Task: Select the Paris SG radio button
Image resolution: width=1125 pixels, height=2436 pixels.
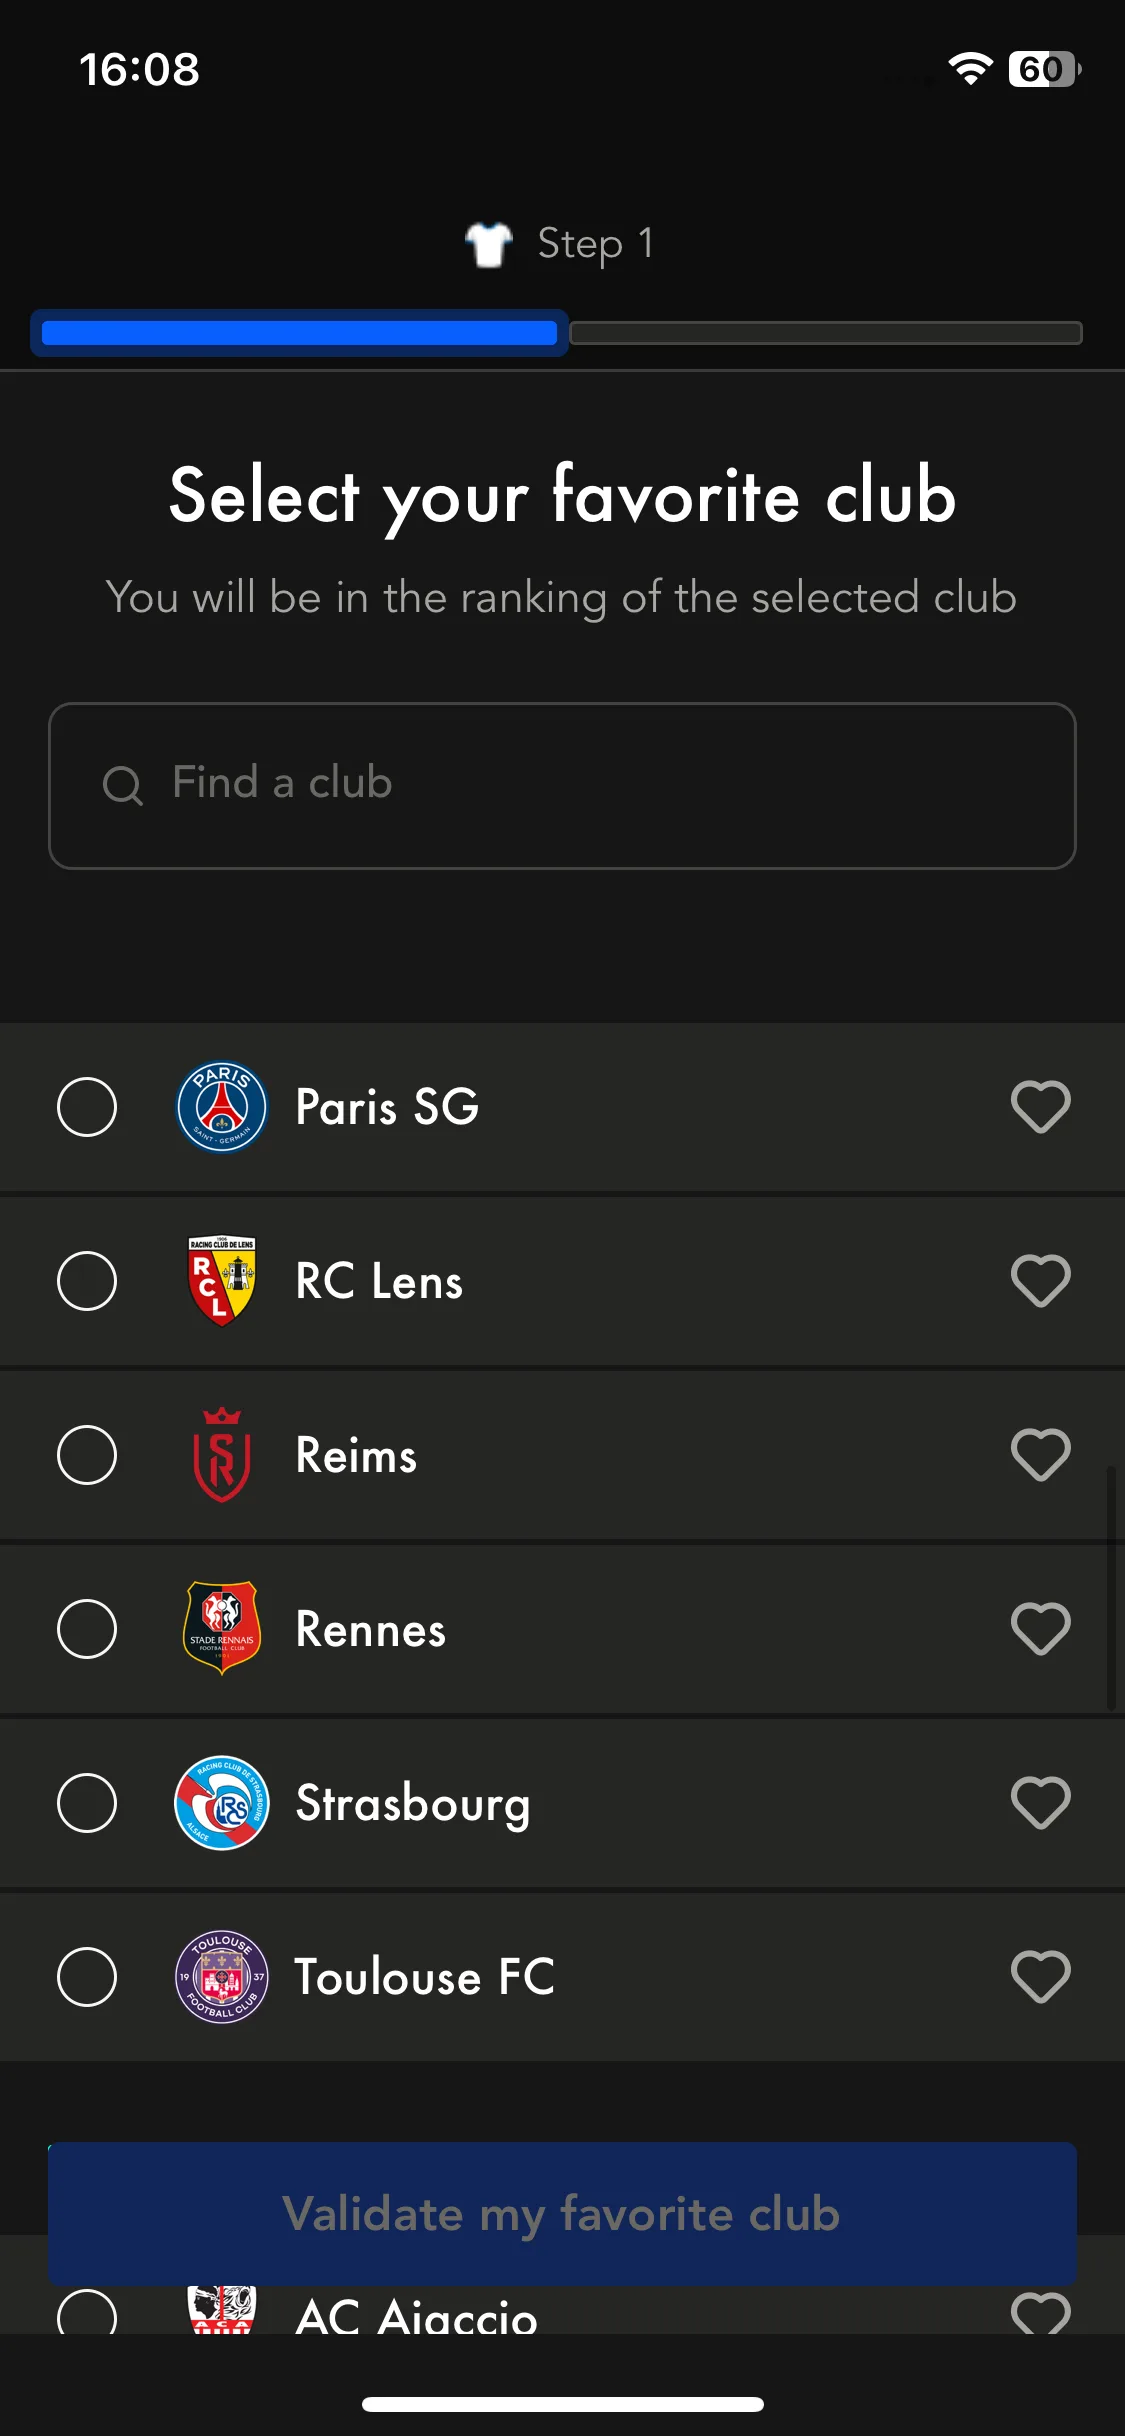Action: click(x=87, y=1107)
